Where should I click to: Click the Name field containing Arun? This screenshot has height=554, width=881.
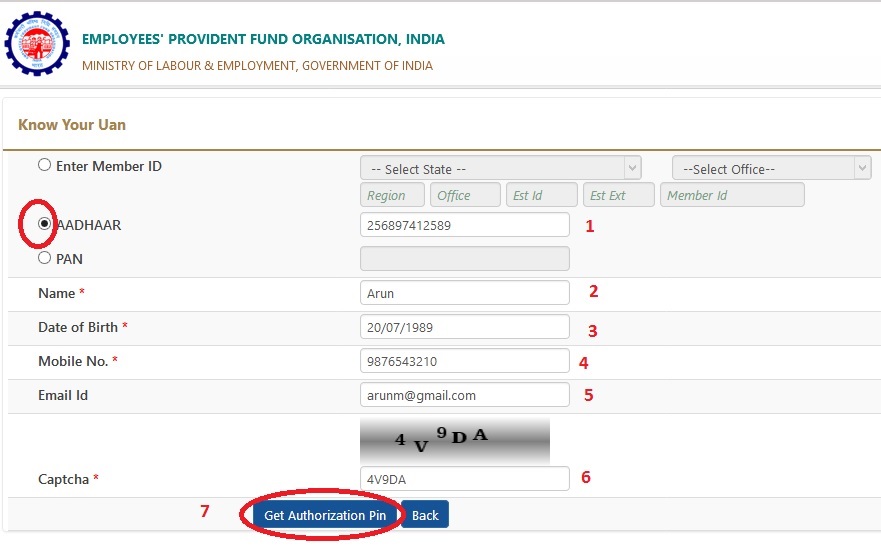tap(464, 293)
